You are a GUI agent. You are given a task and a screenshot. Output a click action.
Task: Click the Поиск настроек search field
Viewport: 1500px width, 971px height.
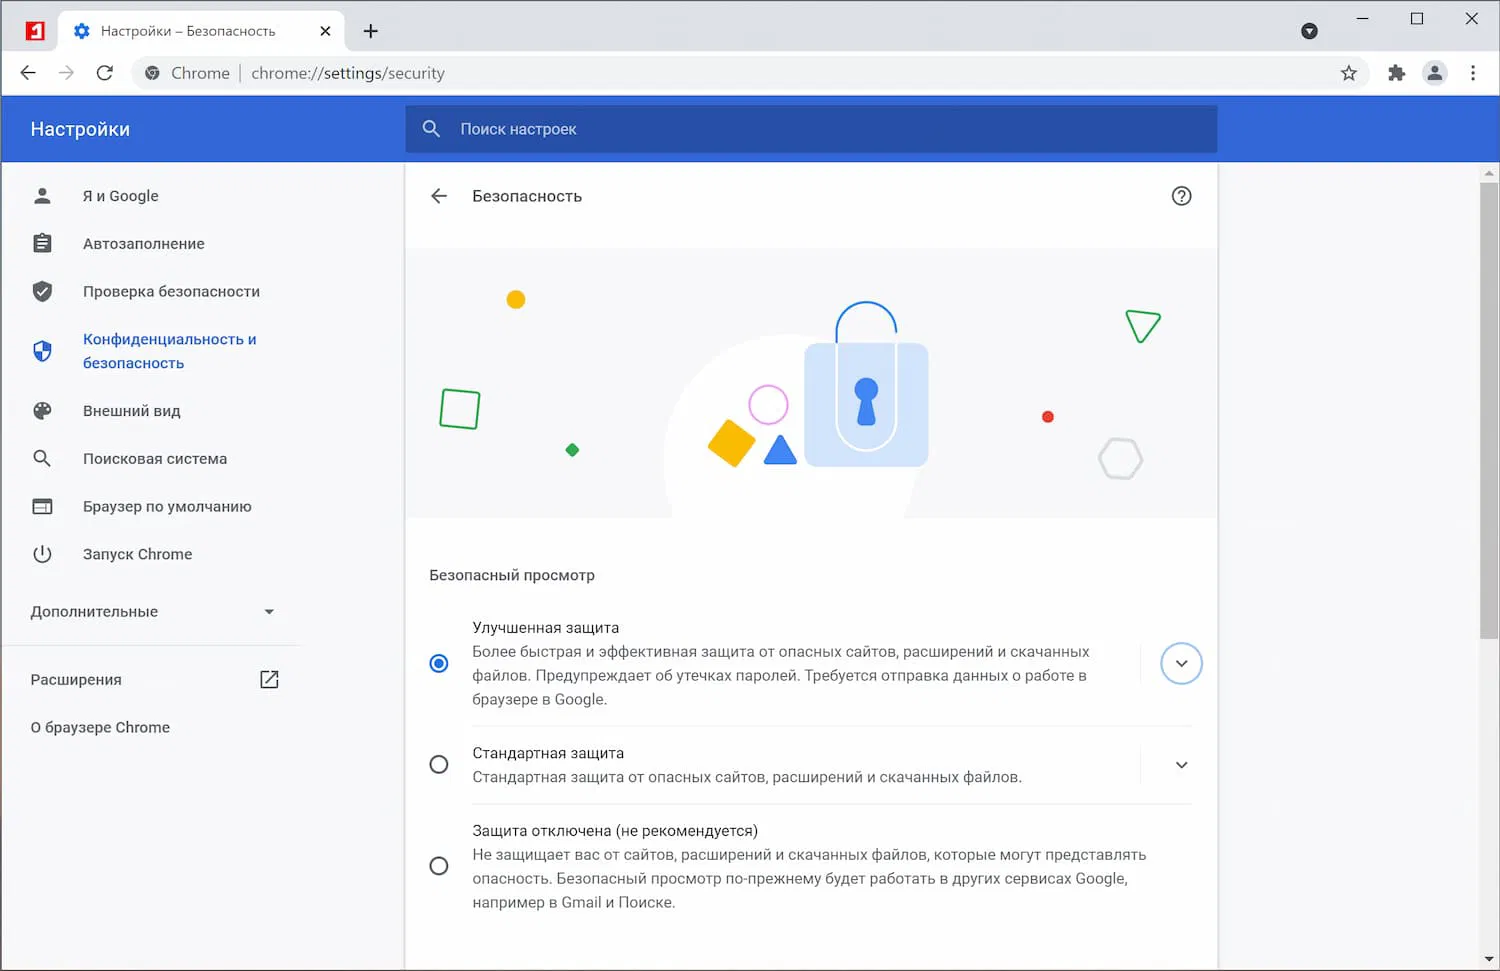click(x=811, y=129)
